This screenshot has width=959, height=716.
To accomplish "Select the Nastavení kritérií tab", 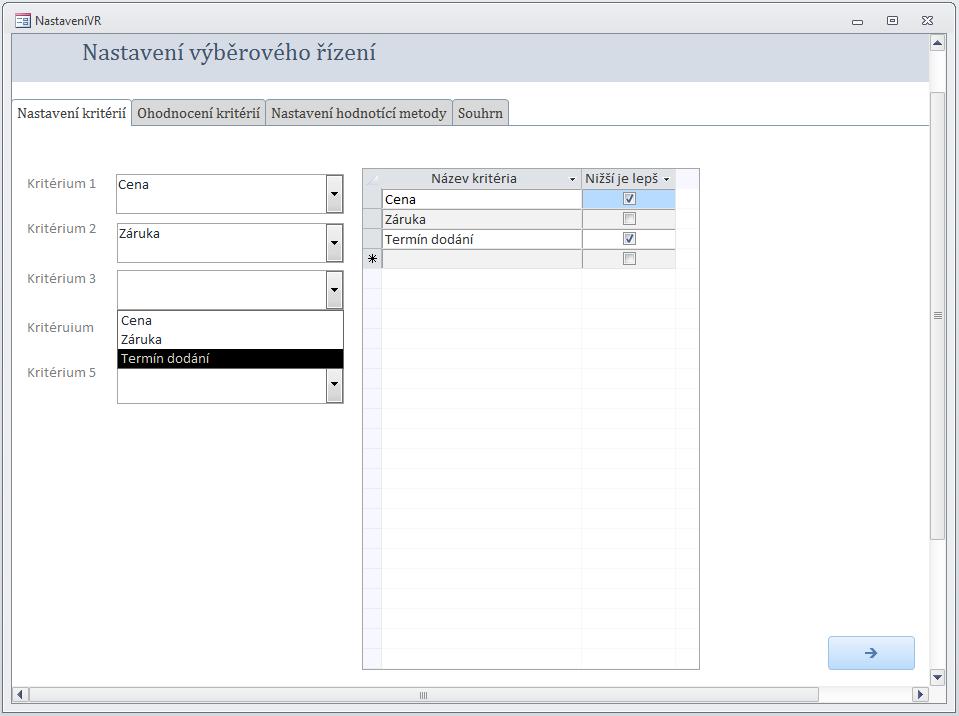I will 72,113.
